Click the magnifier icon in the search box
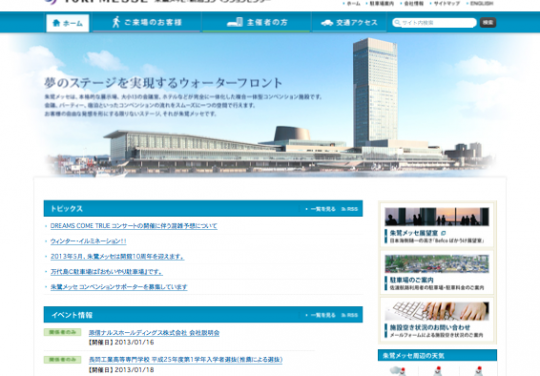 coord(397,23)
